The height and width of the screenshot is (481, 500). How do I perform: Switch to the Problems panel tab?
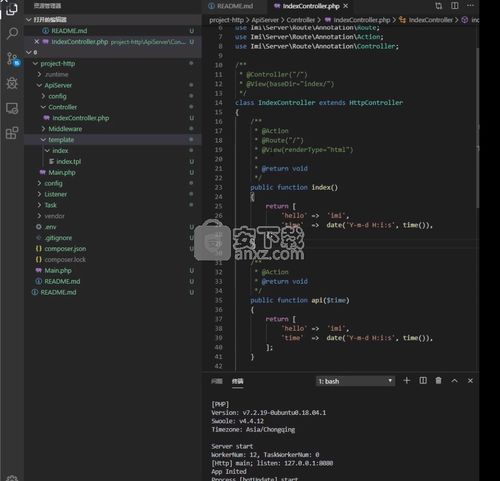pyautogui.click(x=217, y=381)
